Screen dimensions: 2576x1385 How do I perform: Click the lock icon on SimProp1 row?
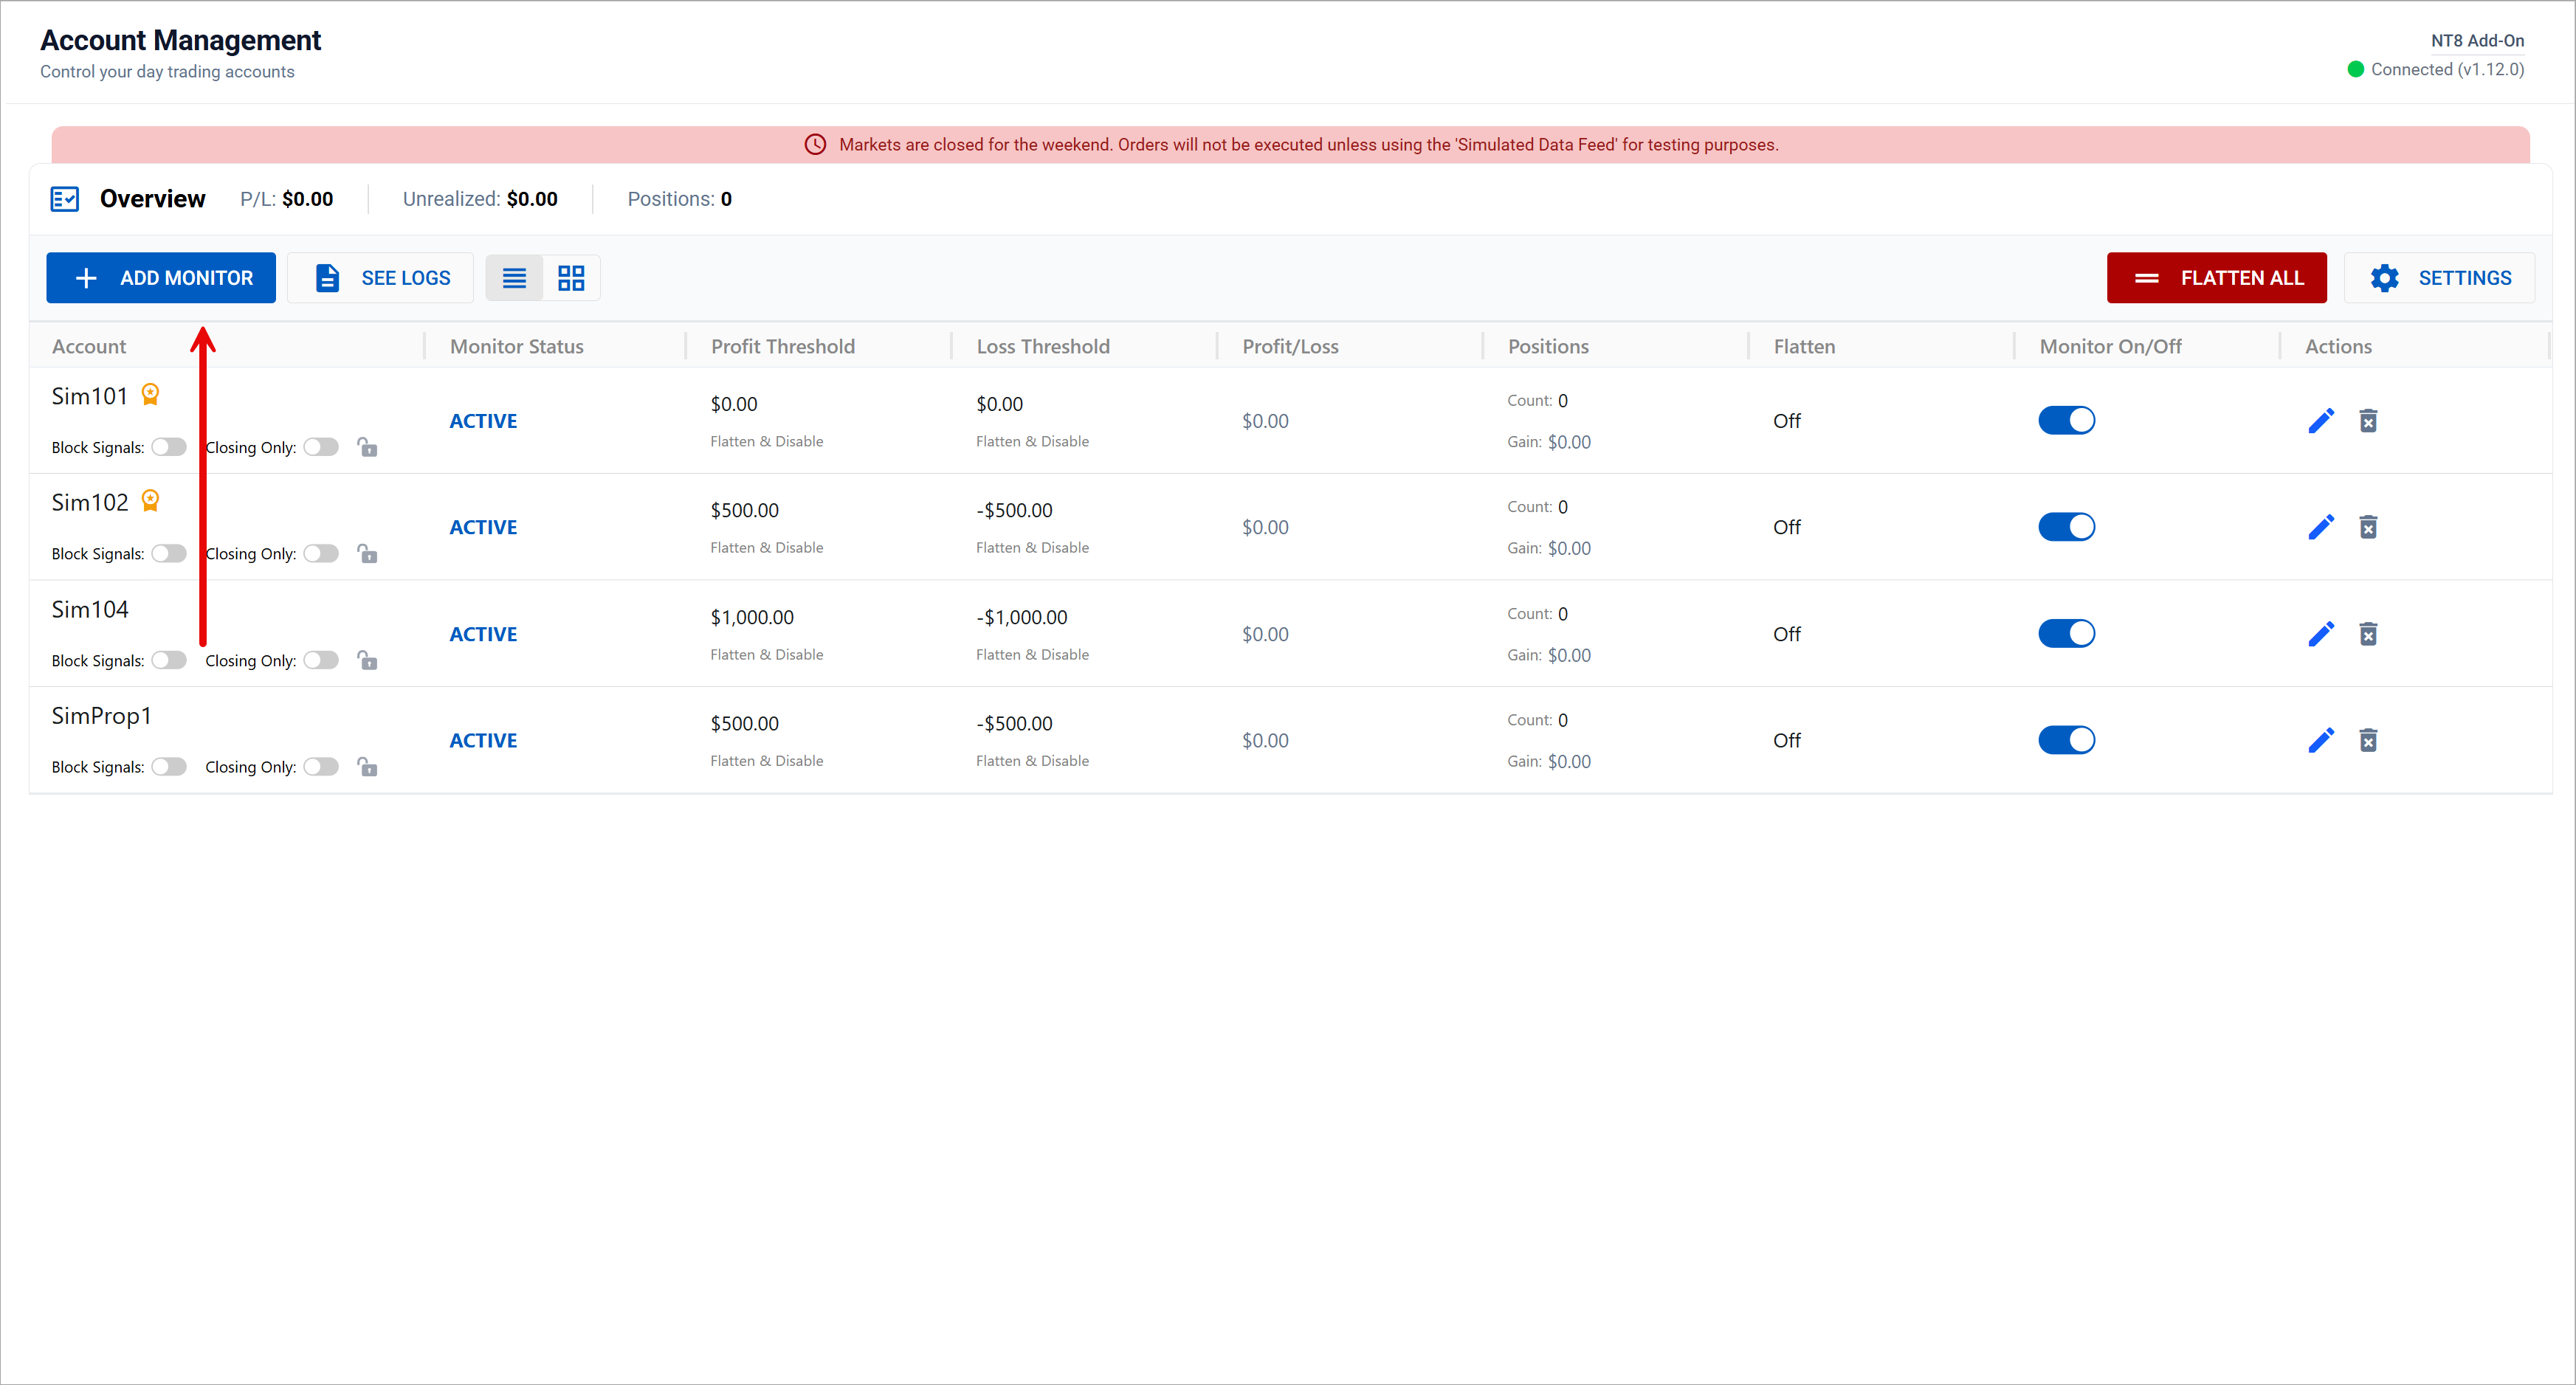(x=368, y=767)
